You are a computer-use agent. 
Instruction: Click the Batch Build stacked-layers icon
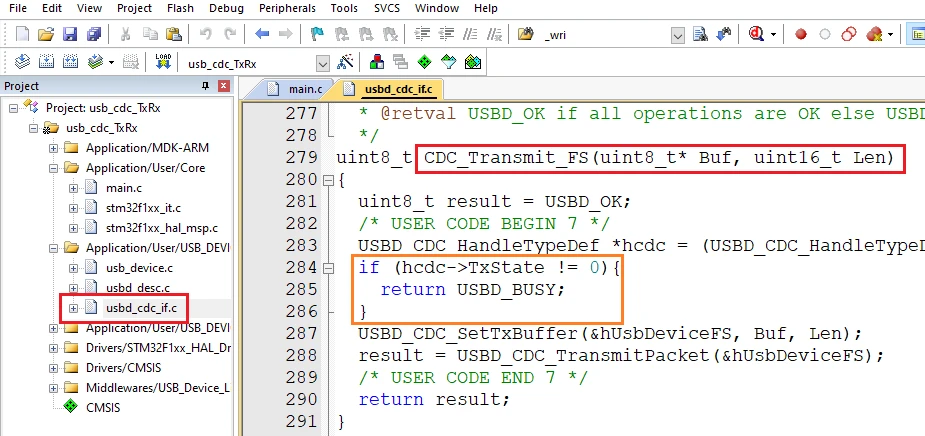coord(96,62)
